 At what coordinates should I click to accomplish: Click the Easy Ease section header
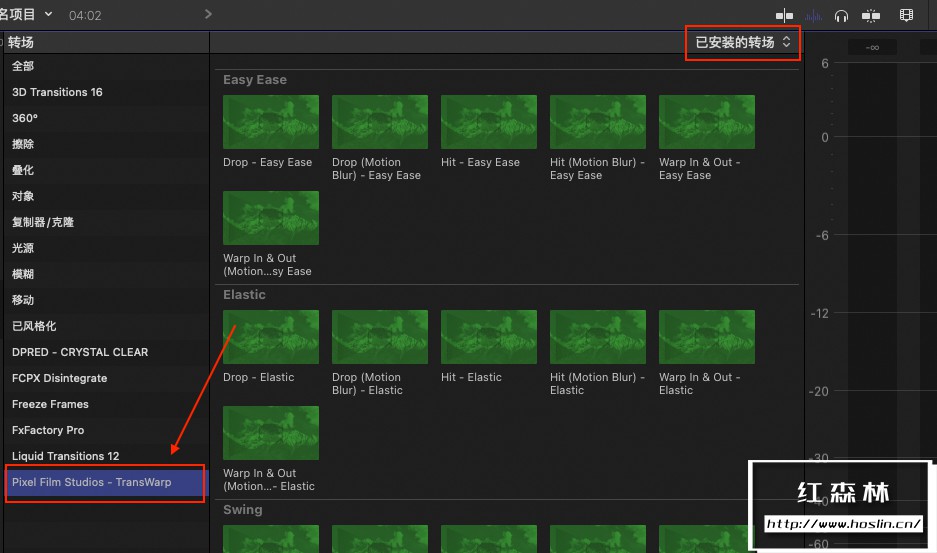point(255,80)
